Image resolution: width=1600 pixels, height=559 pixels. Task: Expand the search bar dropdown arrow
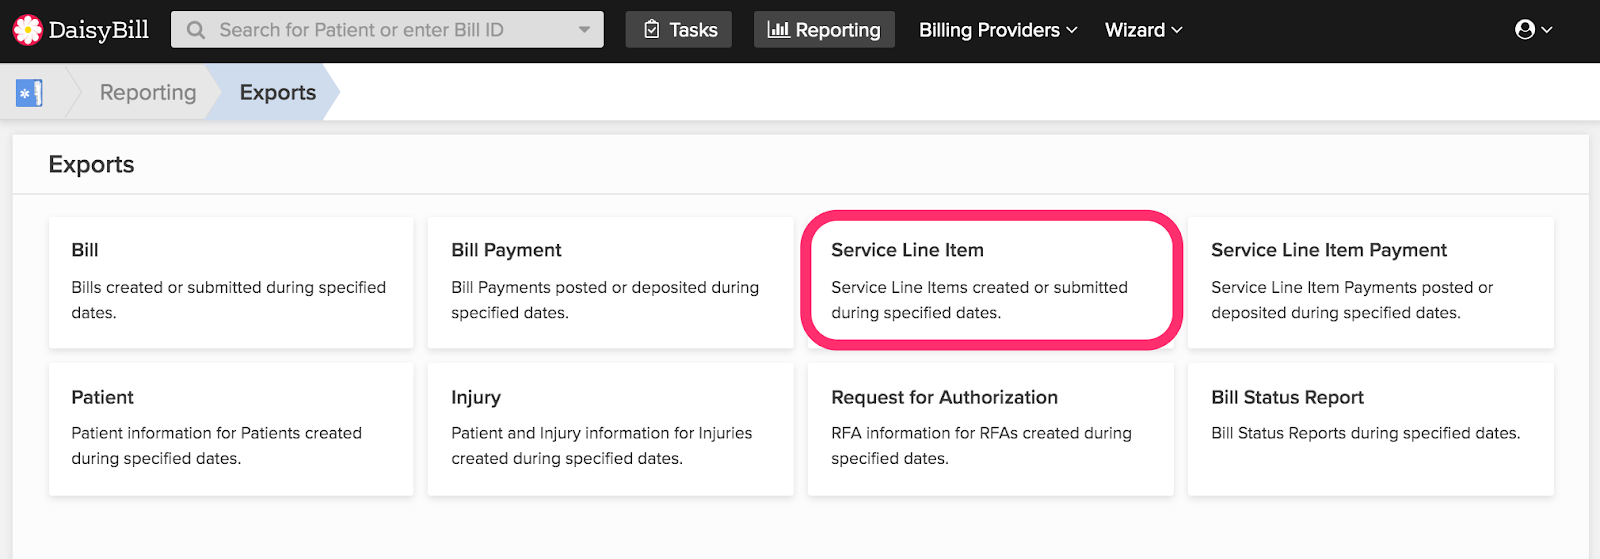pyautogui.click(x=584, y=30)
